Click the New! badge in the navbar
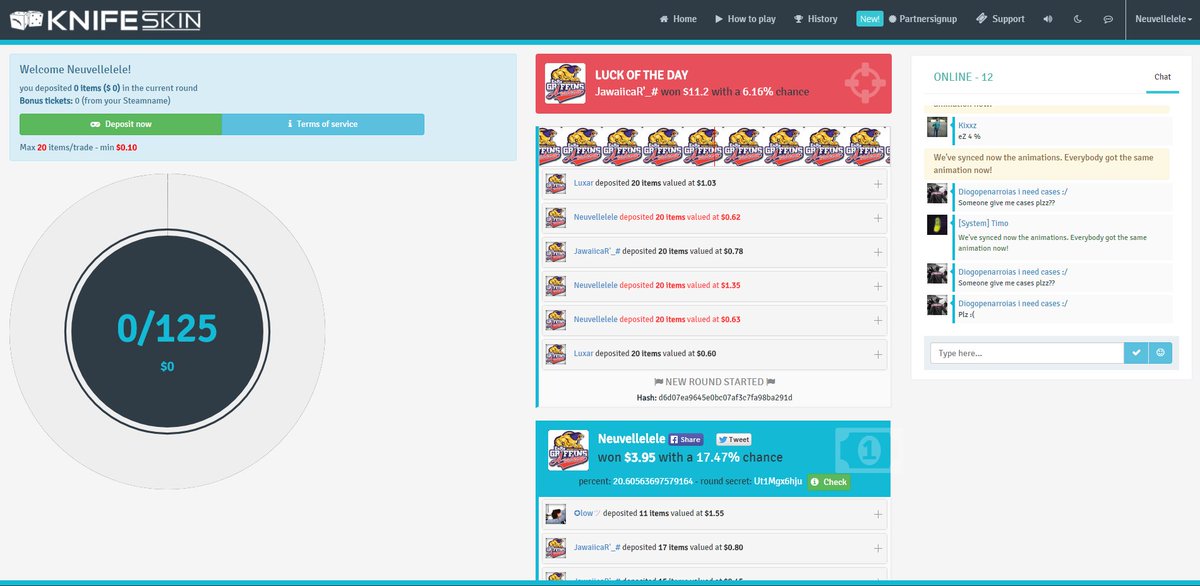1200x586 pixels. point(869,19)
